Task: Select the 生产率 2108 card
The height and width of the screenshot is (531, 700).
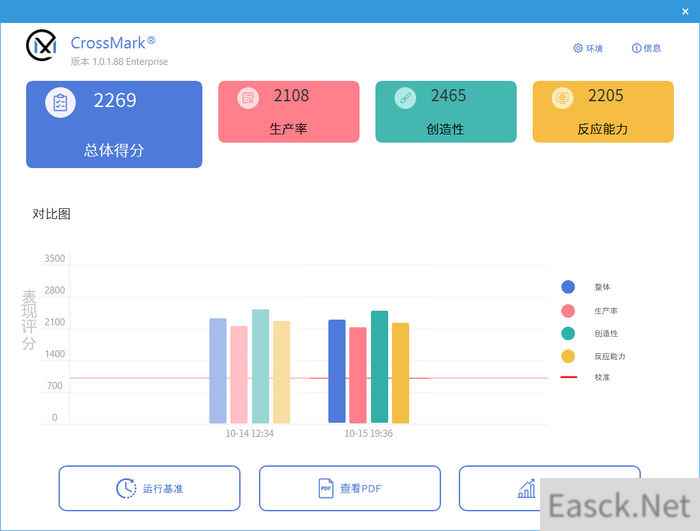Action: [x=289, y=112]
